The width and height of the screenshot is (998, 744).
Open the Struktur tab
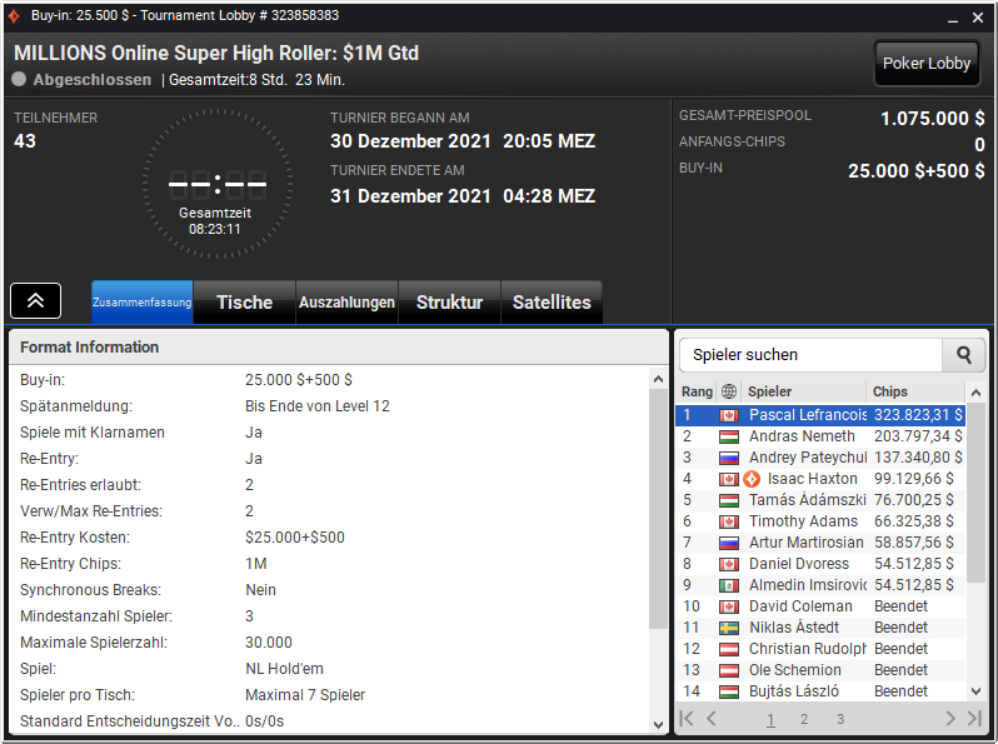(449, 302)
